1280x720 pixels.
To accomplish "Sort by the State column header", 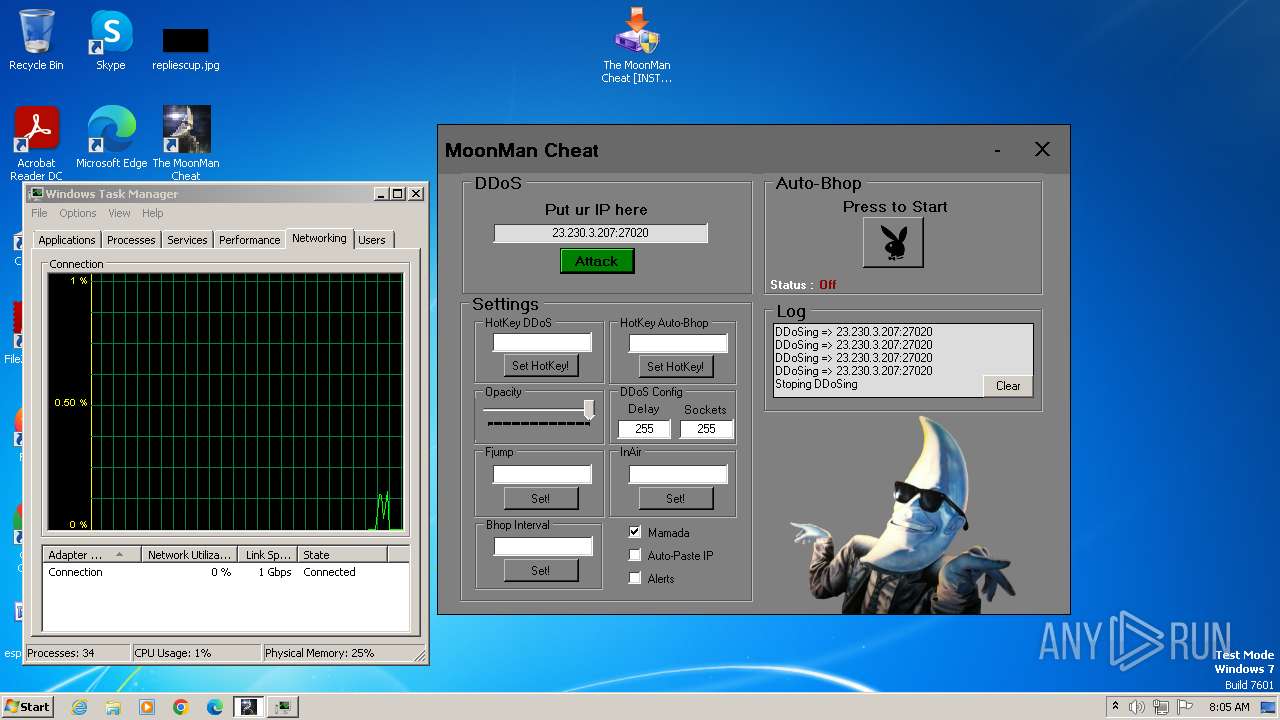I will (342, 555).
